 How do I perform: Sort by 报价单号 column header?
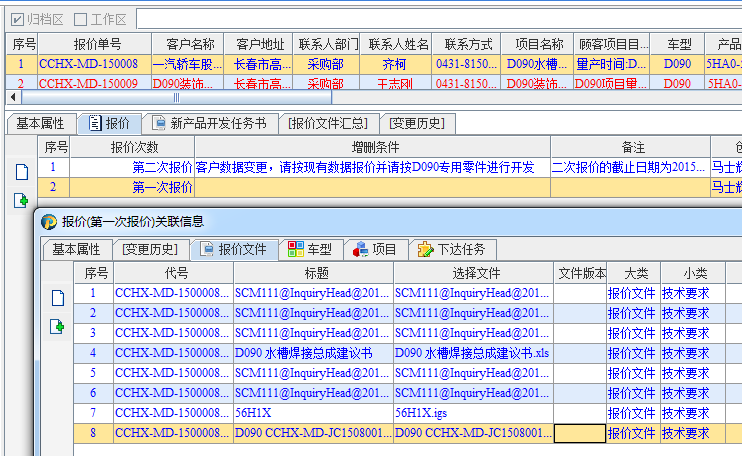97,44
